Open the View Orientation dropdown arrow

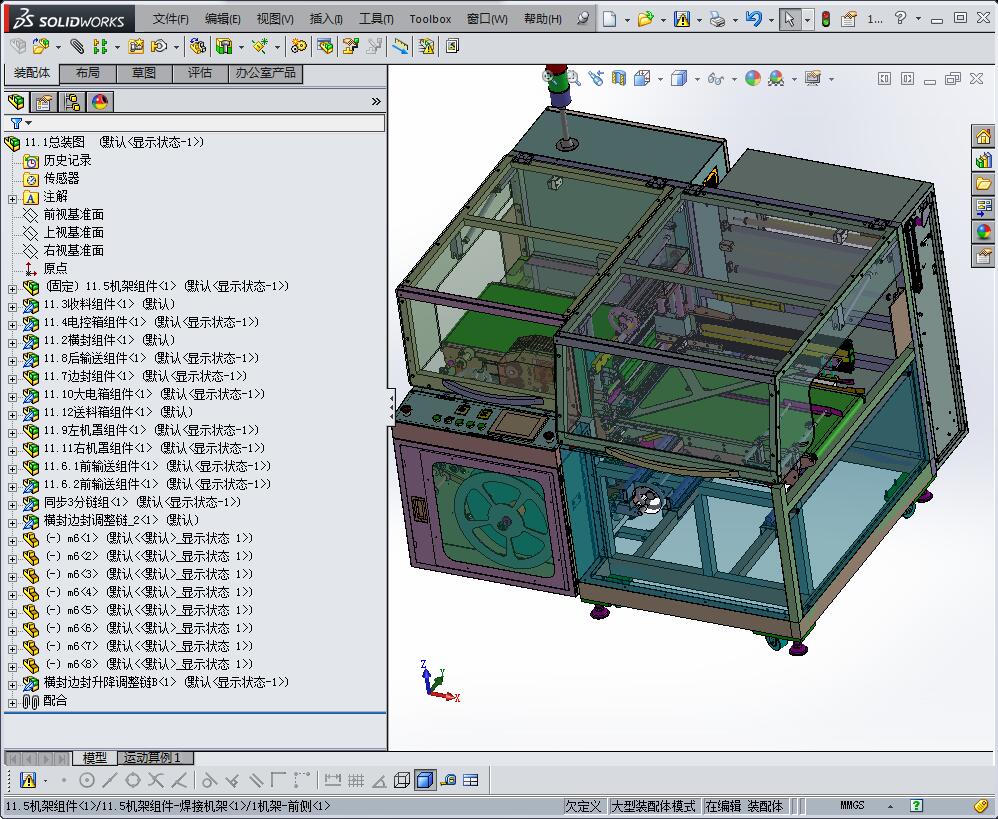tap(660, 80)
